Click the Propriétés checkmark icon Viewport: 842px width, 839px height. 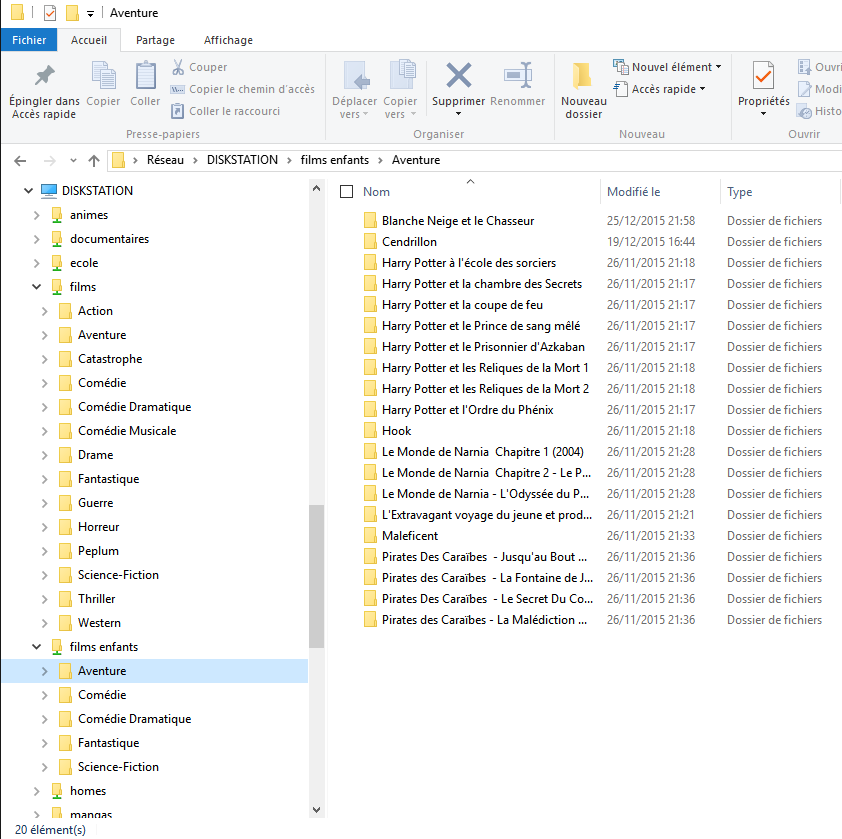pos(763,75)
